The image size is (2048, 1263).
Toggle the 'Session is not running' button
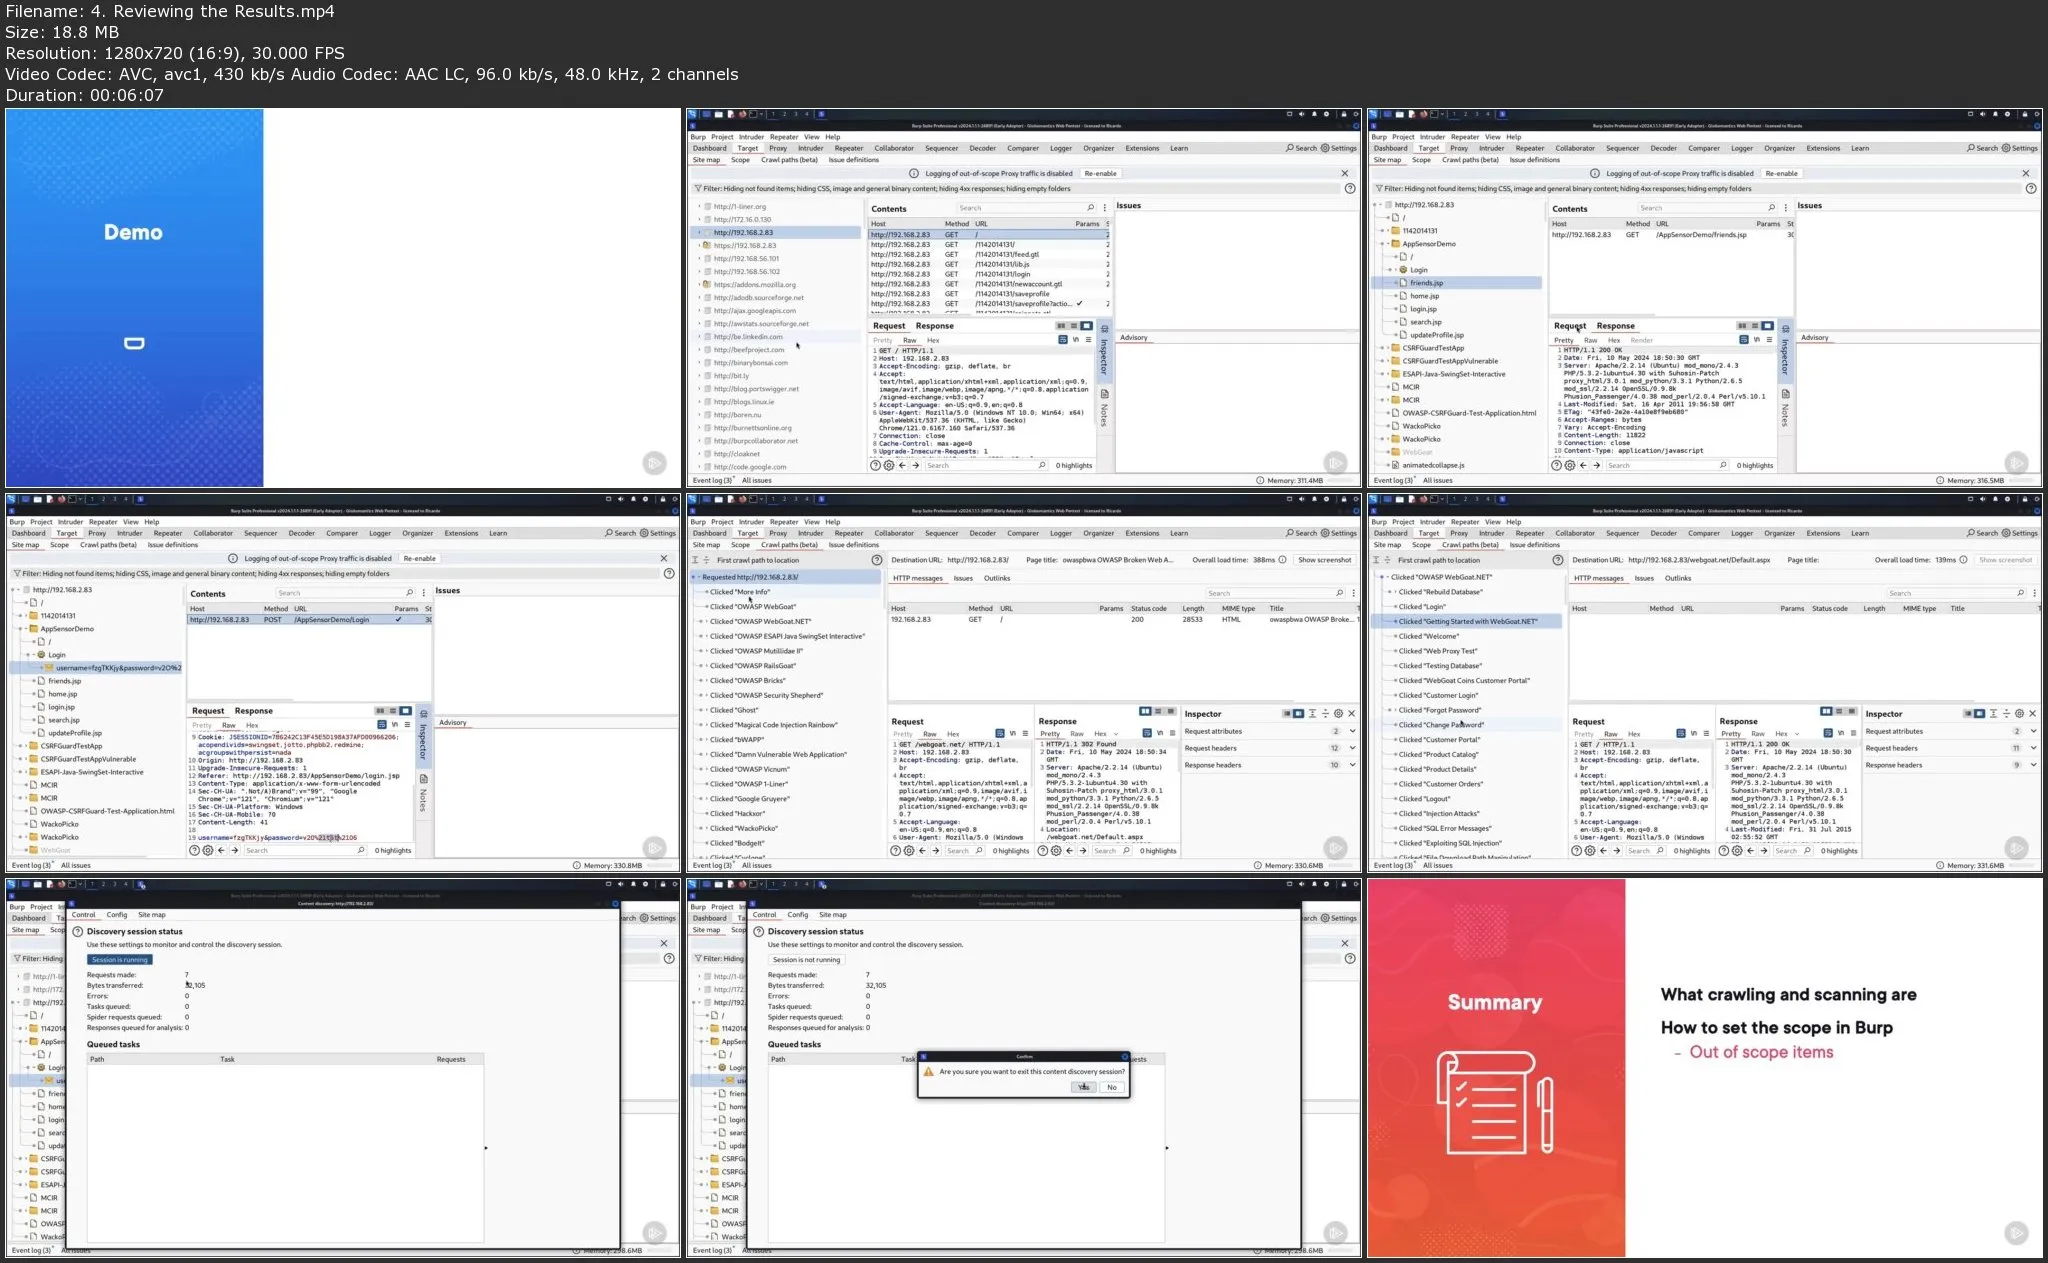pos(808,960)
